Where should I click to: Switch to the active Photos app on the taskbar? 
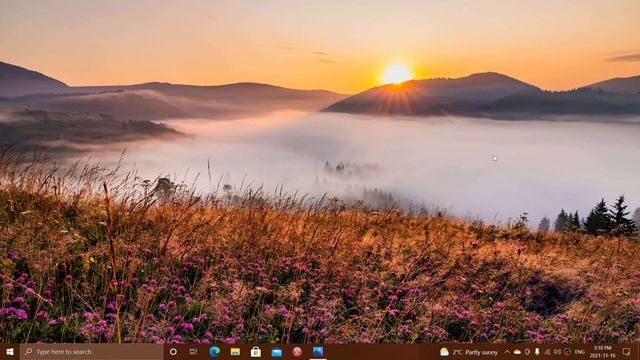point(318,351)
